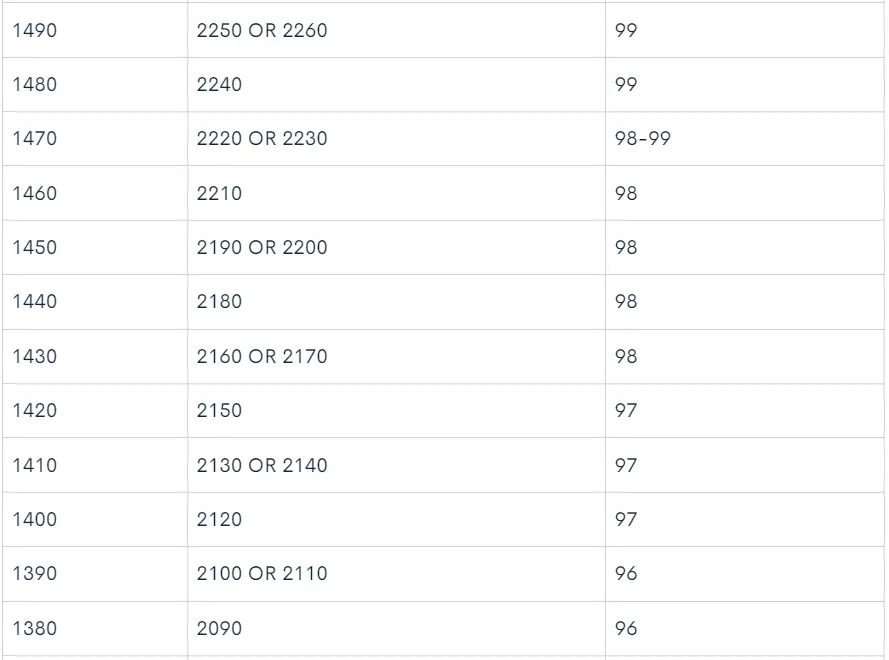Screen dimensions: 889x660
Task: Select the 2180 table cell
Action: coord(220,301)
